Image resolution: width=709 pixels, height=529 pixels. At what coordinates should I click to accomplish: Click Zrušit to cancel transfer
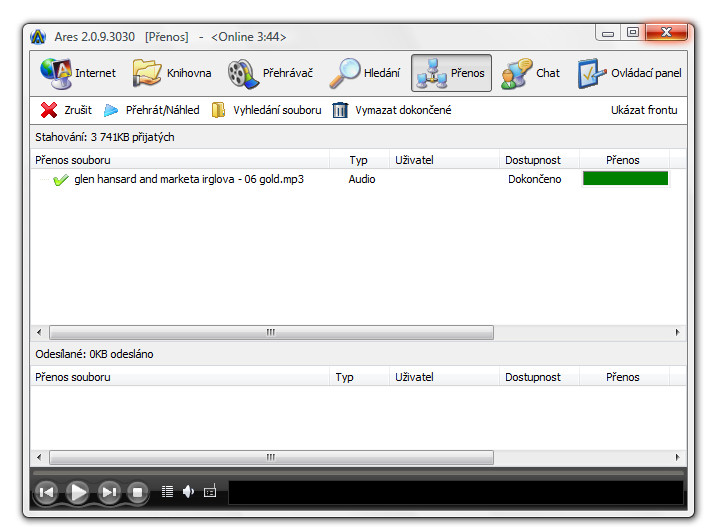pos(78,110)
